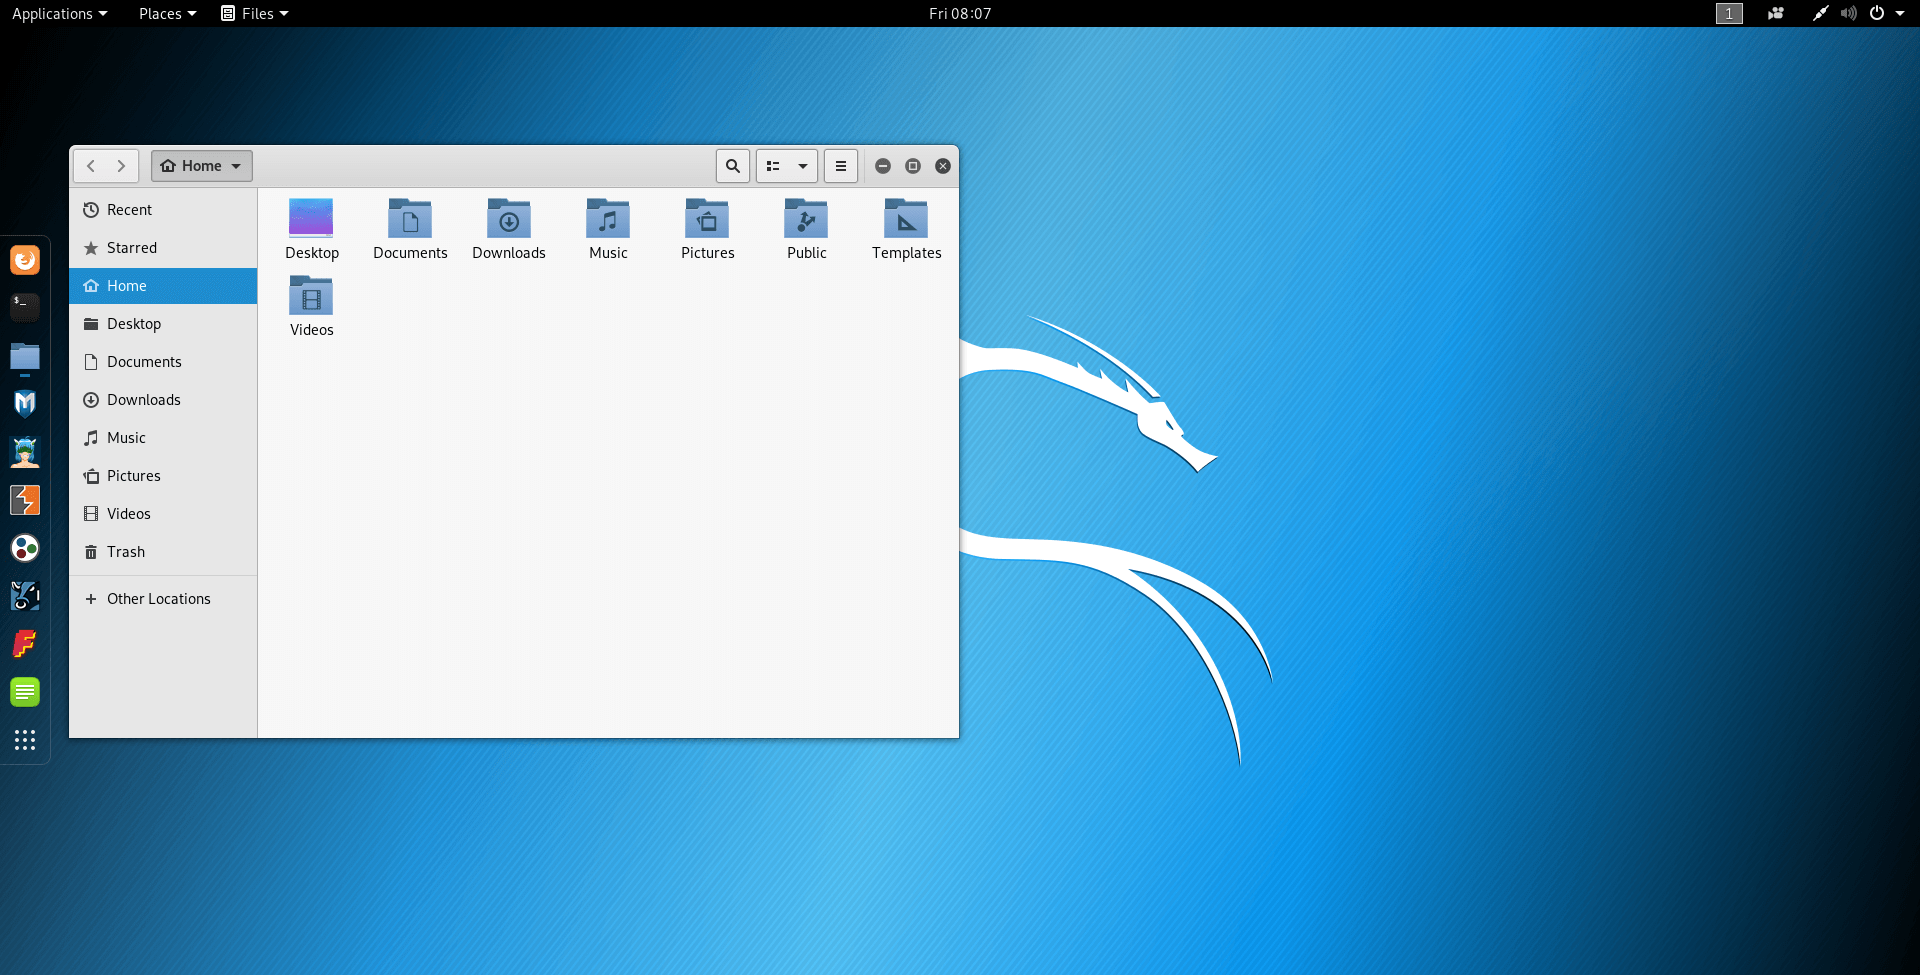Select Desktop in the sidebar
Screen dimensions: 1920x975
tap(163, 324)
